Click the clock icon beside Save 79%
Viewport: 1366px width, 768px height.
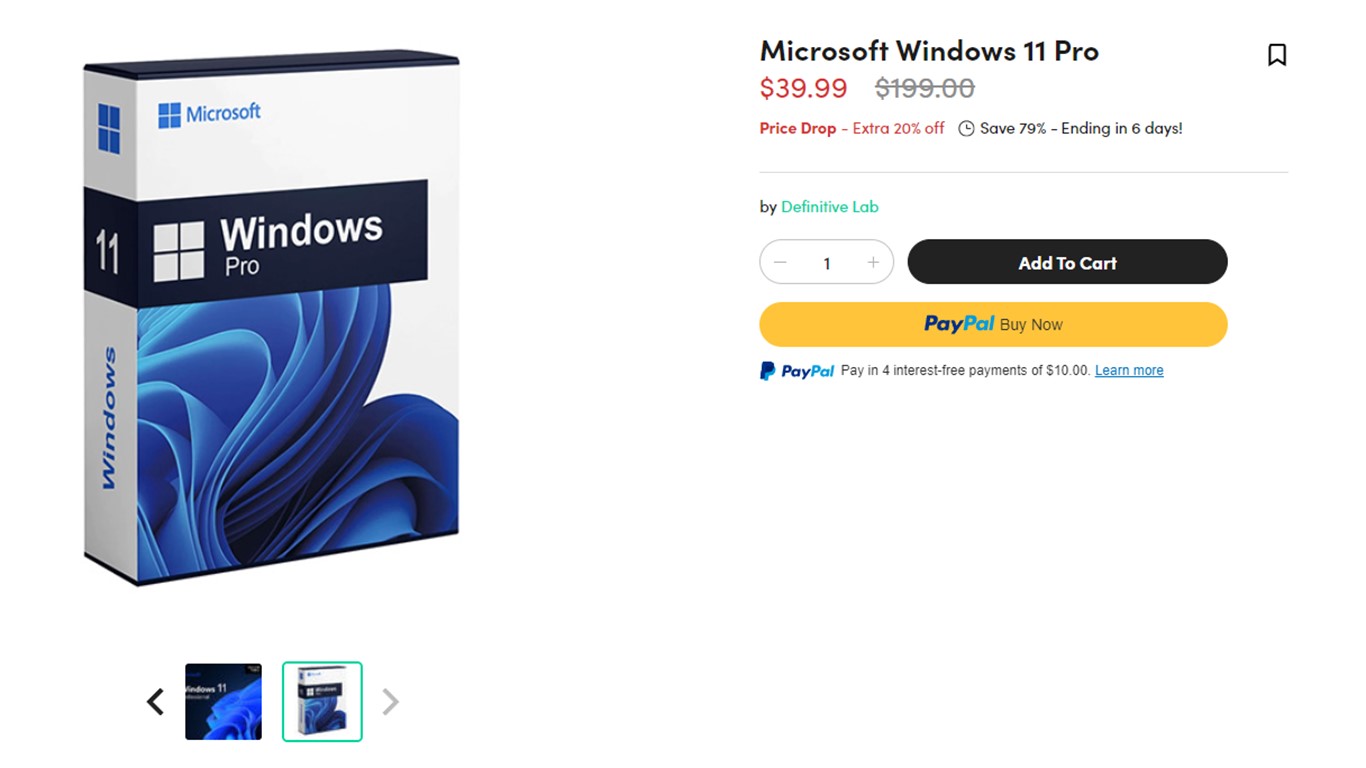coord(966,128)
